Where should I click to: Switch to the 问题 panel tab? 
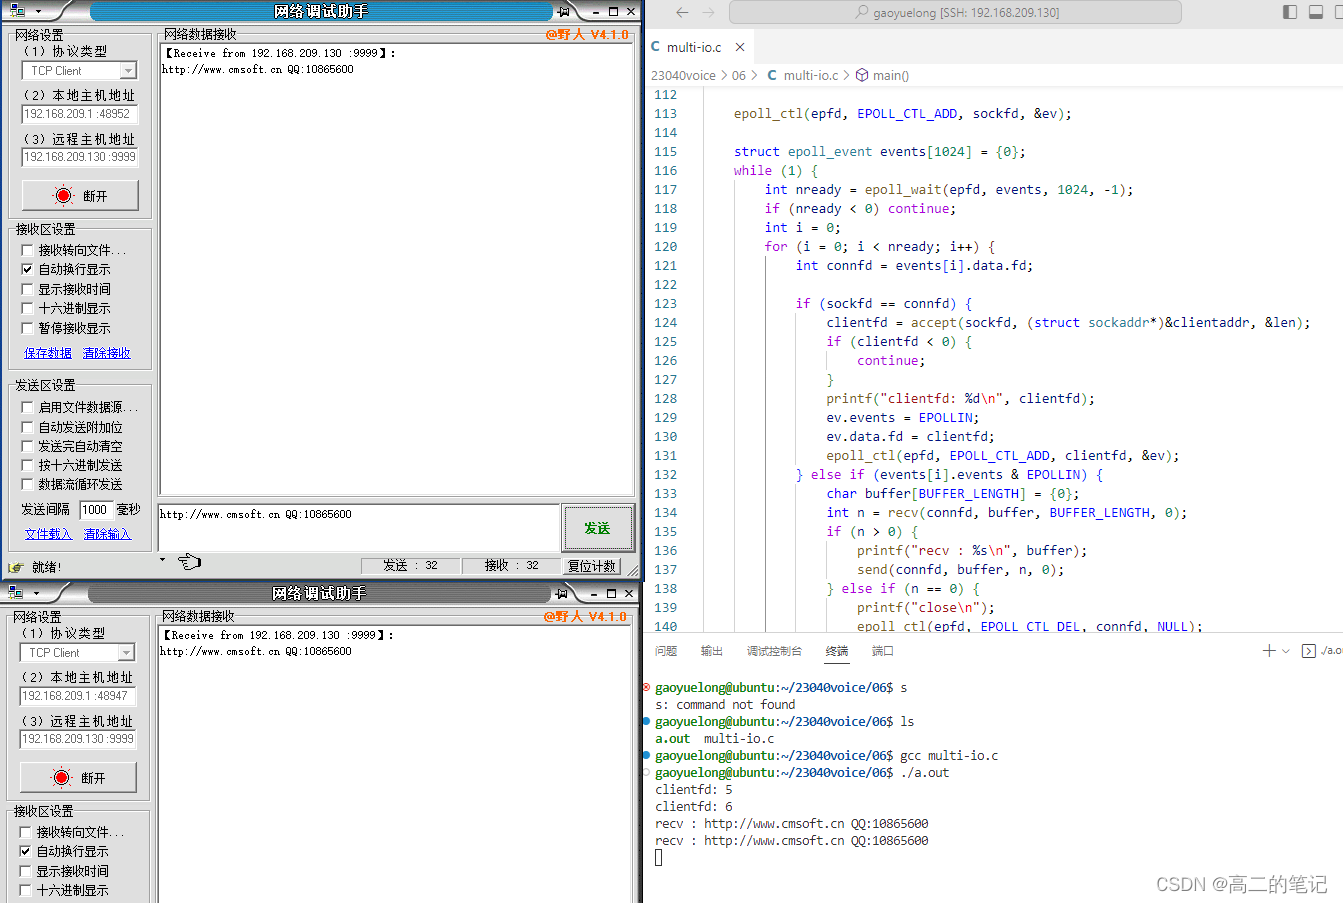click(666, 651)
